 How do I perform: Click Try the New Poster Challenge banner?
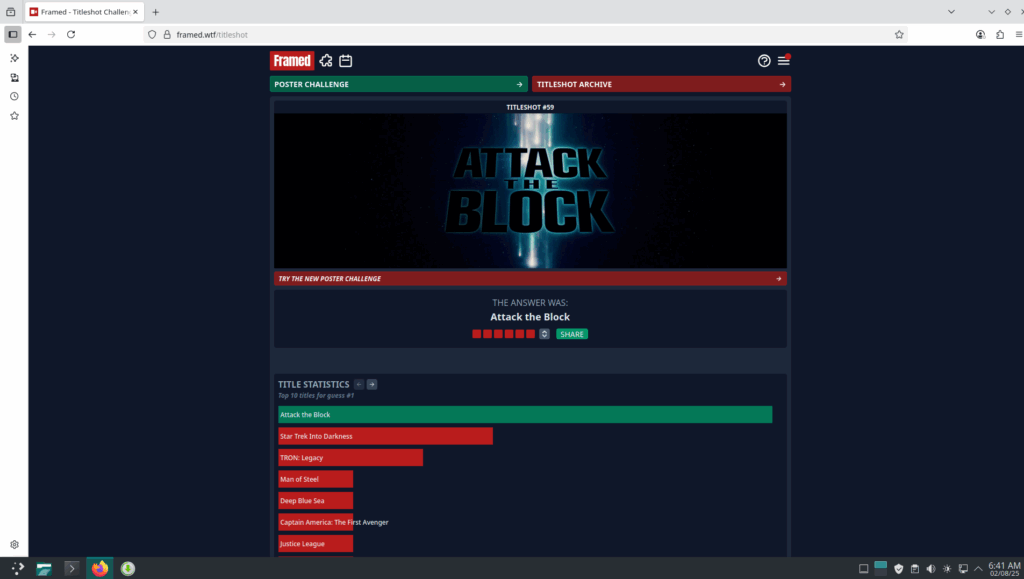click(530, 279)
